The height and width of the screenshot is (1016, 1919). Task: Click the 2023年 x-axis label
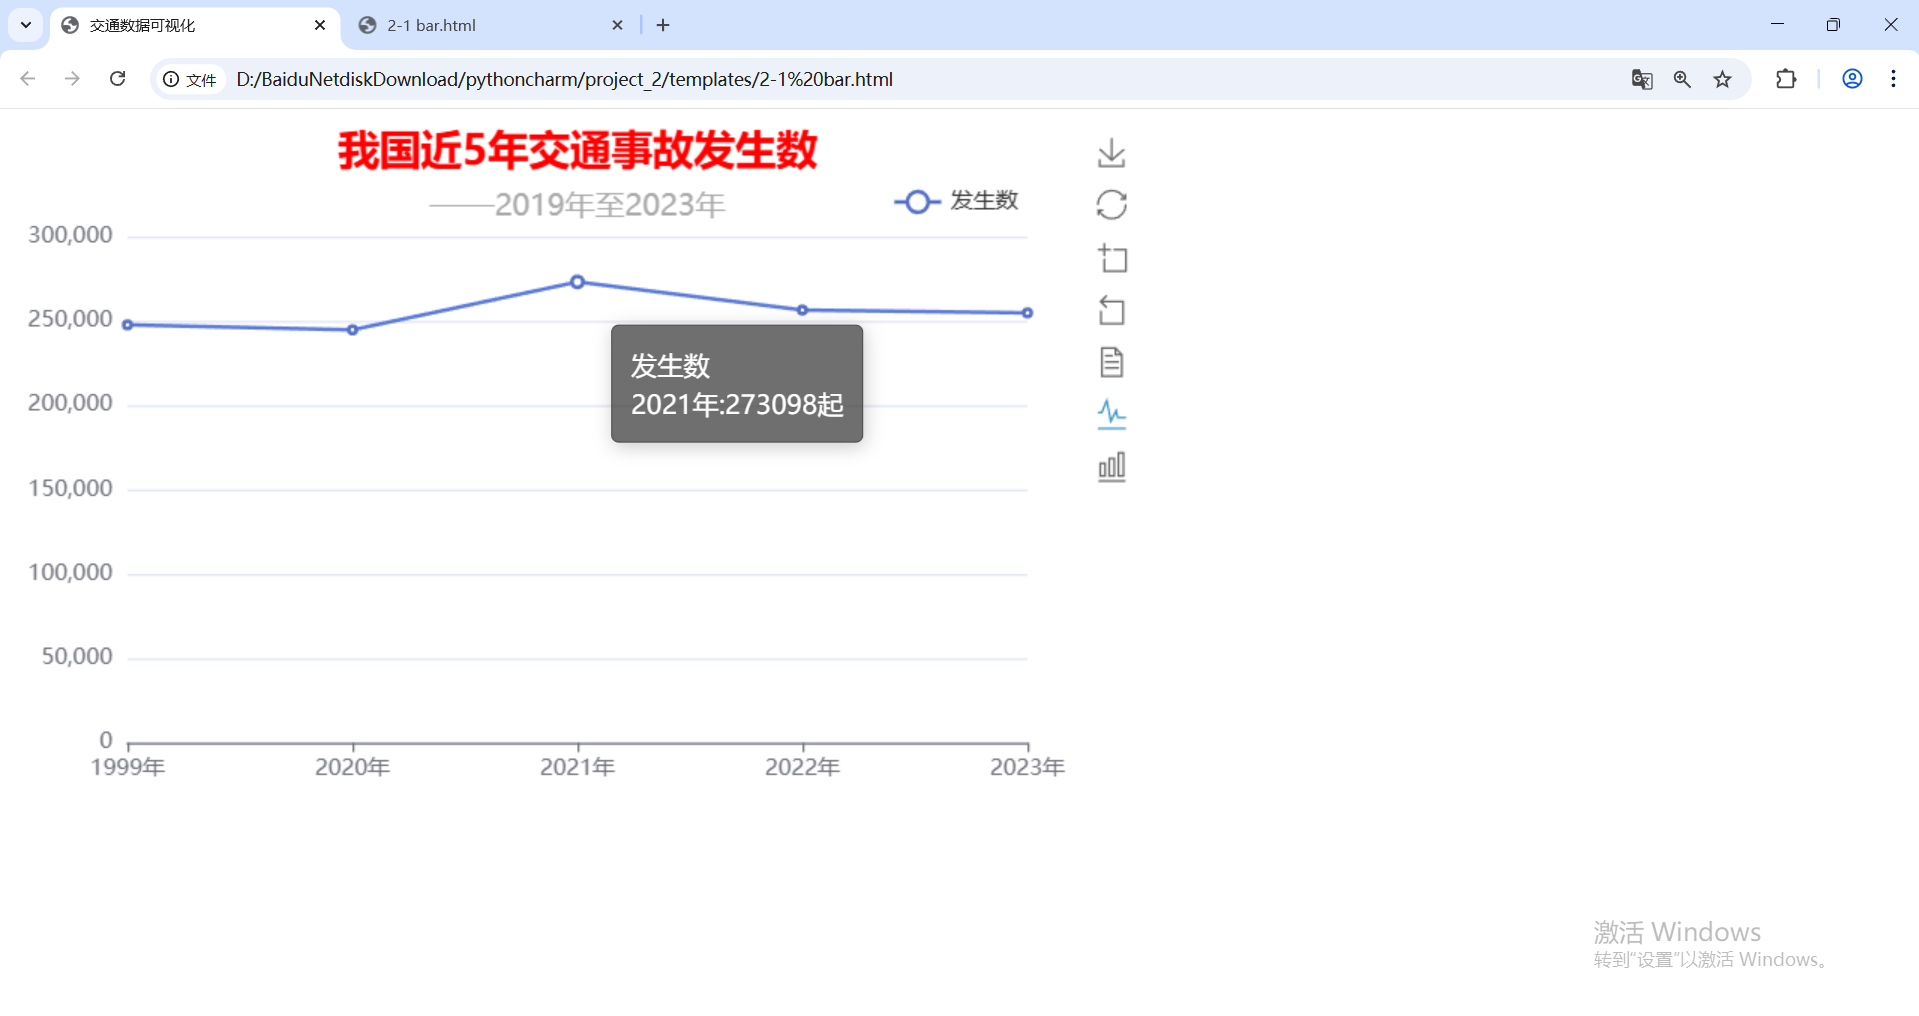tap(1027, 767)
